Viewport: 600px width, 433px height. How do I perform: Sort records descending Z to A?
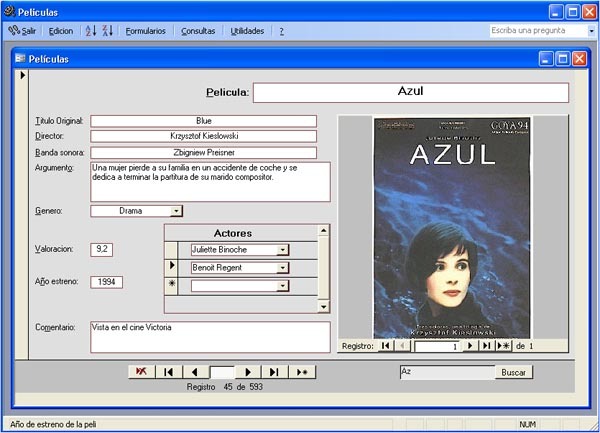[x=108, y=31]
